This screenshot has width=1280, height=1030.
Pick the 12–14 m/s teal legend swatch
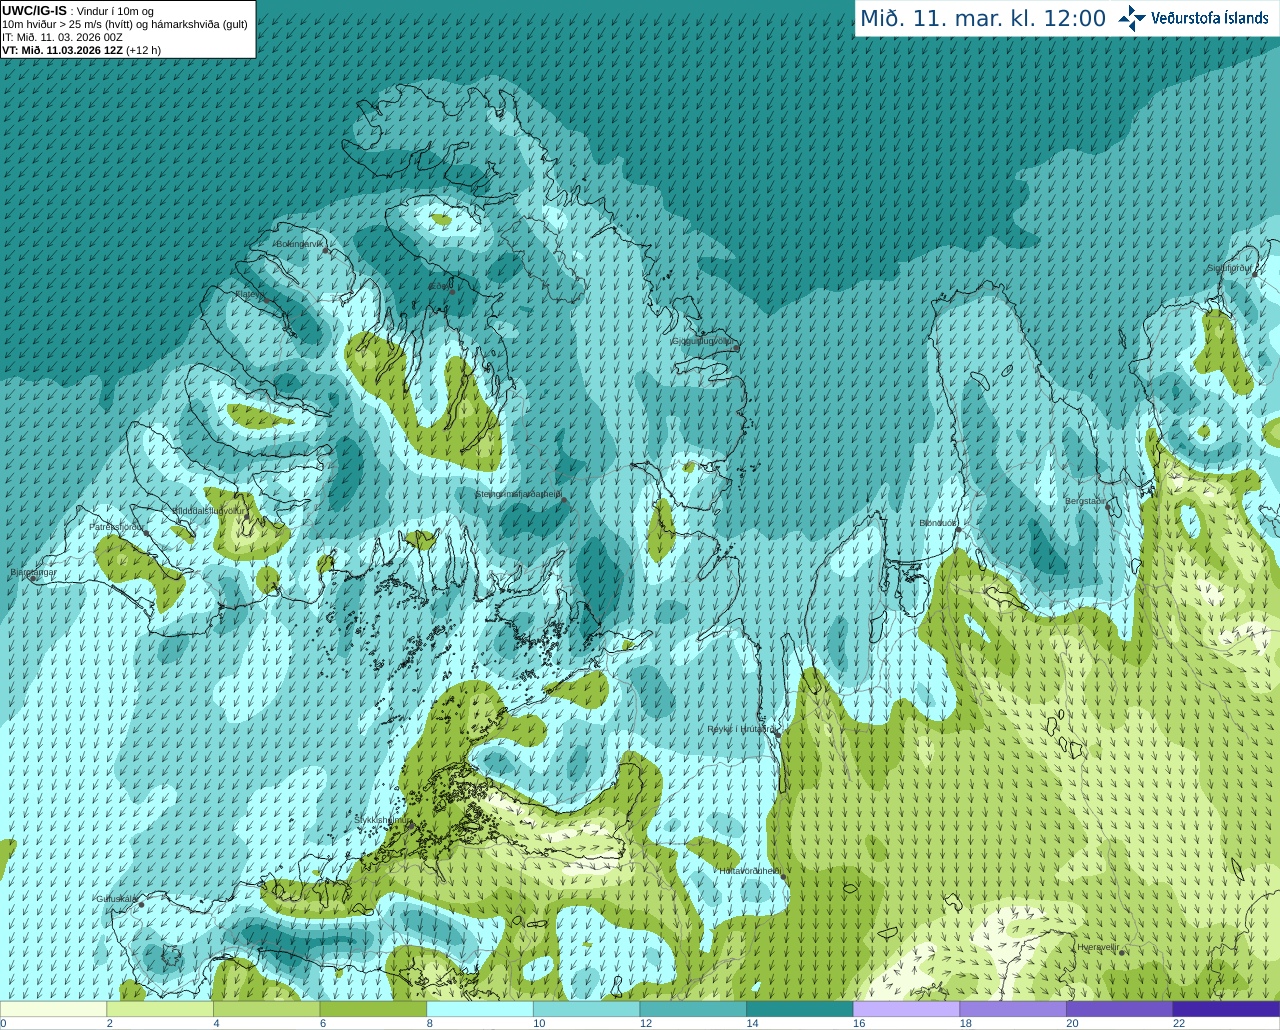(x=693, y=1009)
